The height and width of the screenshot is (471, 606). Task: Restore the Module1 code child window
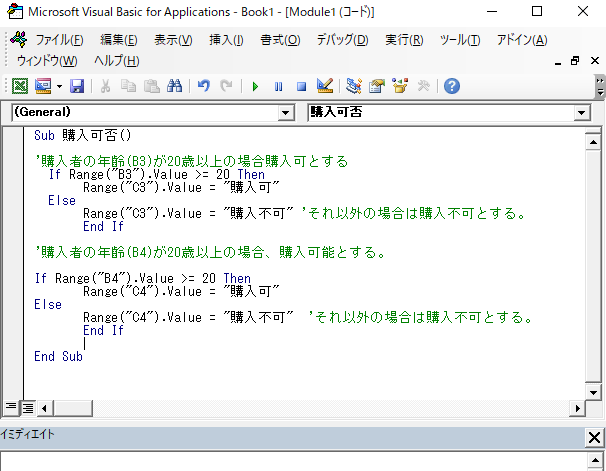tap(575, 61)
